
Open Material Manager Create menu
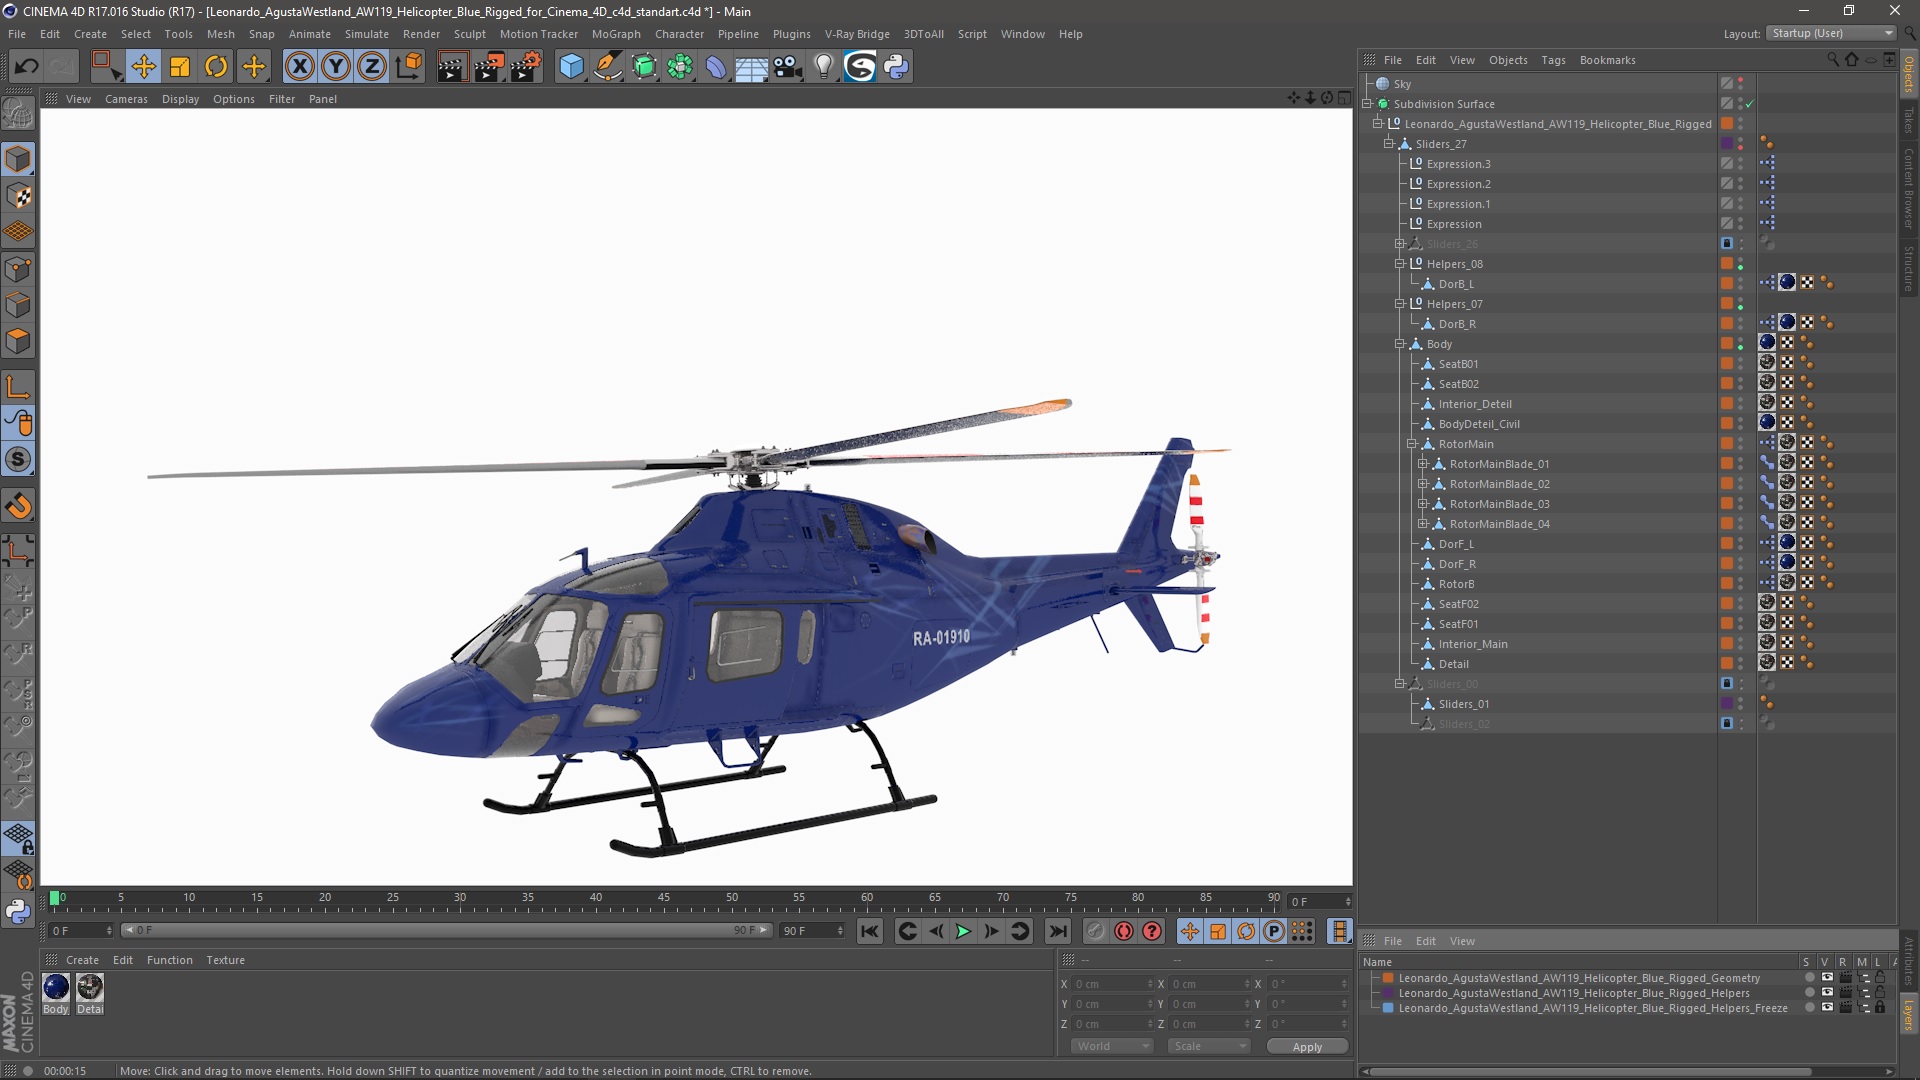[82, 960]
